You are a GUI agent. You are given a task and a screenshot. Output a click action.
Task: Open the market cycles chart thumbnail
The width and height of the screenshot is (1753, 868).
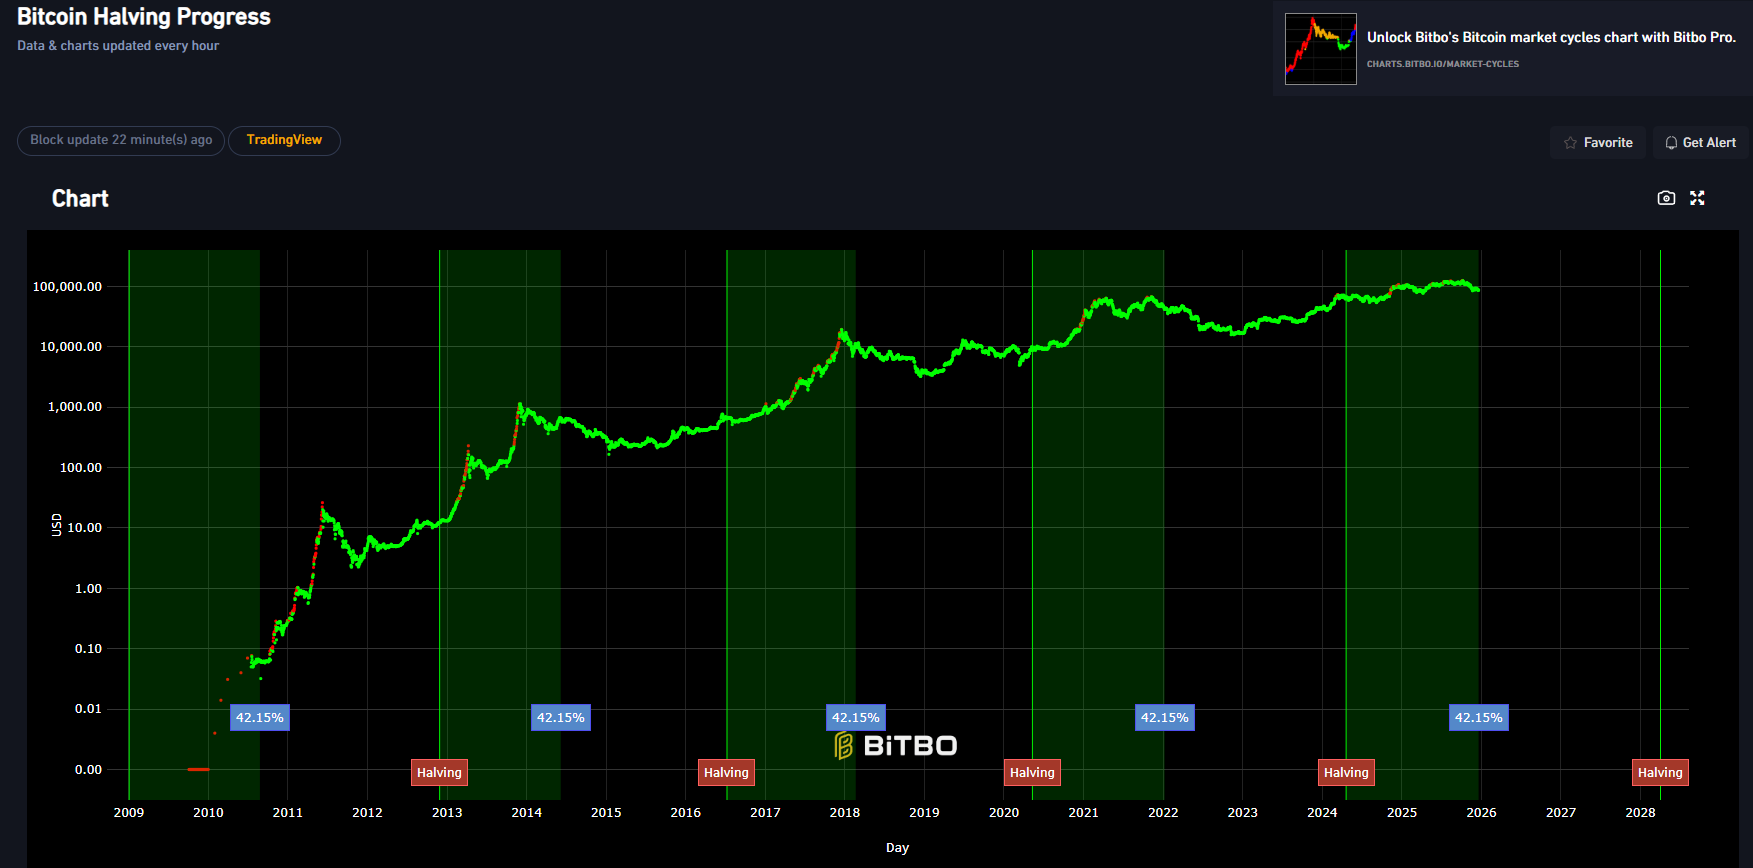(x=1320, y=49)
